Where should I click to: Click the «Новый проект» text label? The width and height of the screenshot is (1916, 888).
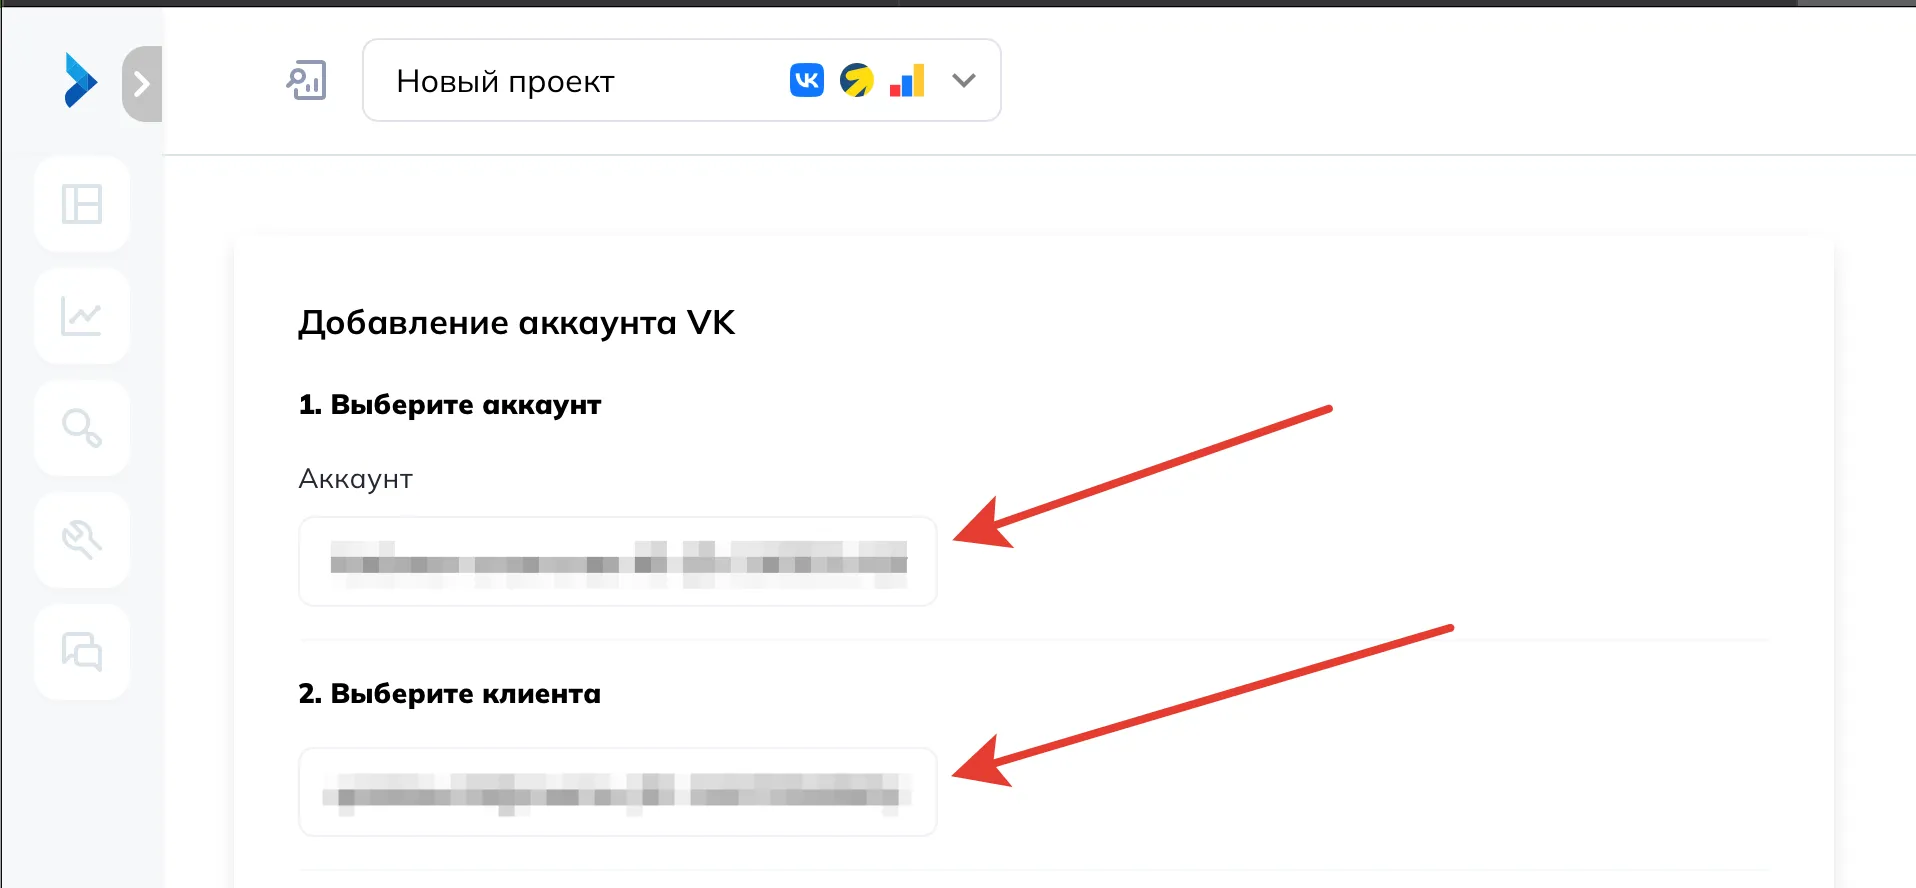[x=505, y=81]
